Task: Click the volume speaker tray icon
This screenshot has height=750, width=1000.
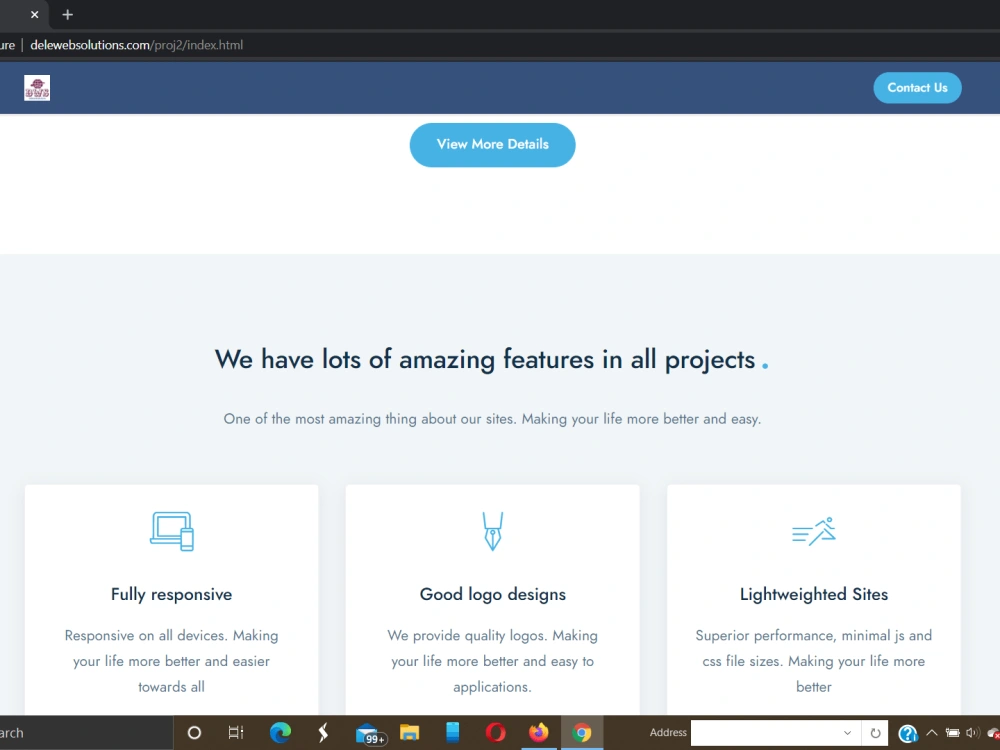Action: point(973,733)
